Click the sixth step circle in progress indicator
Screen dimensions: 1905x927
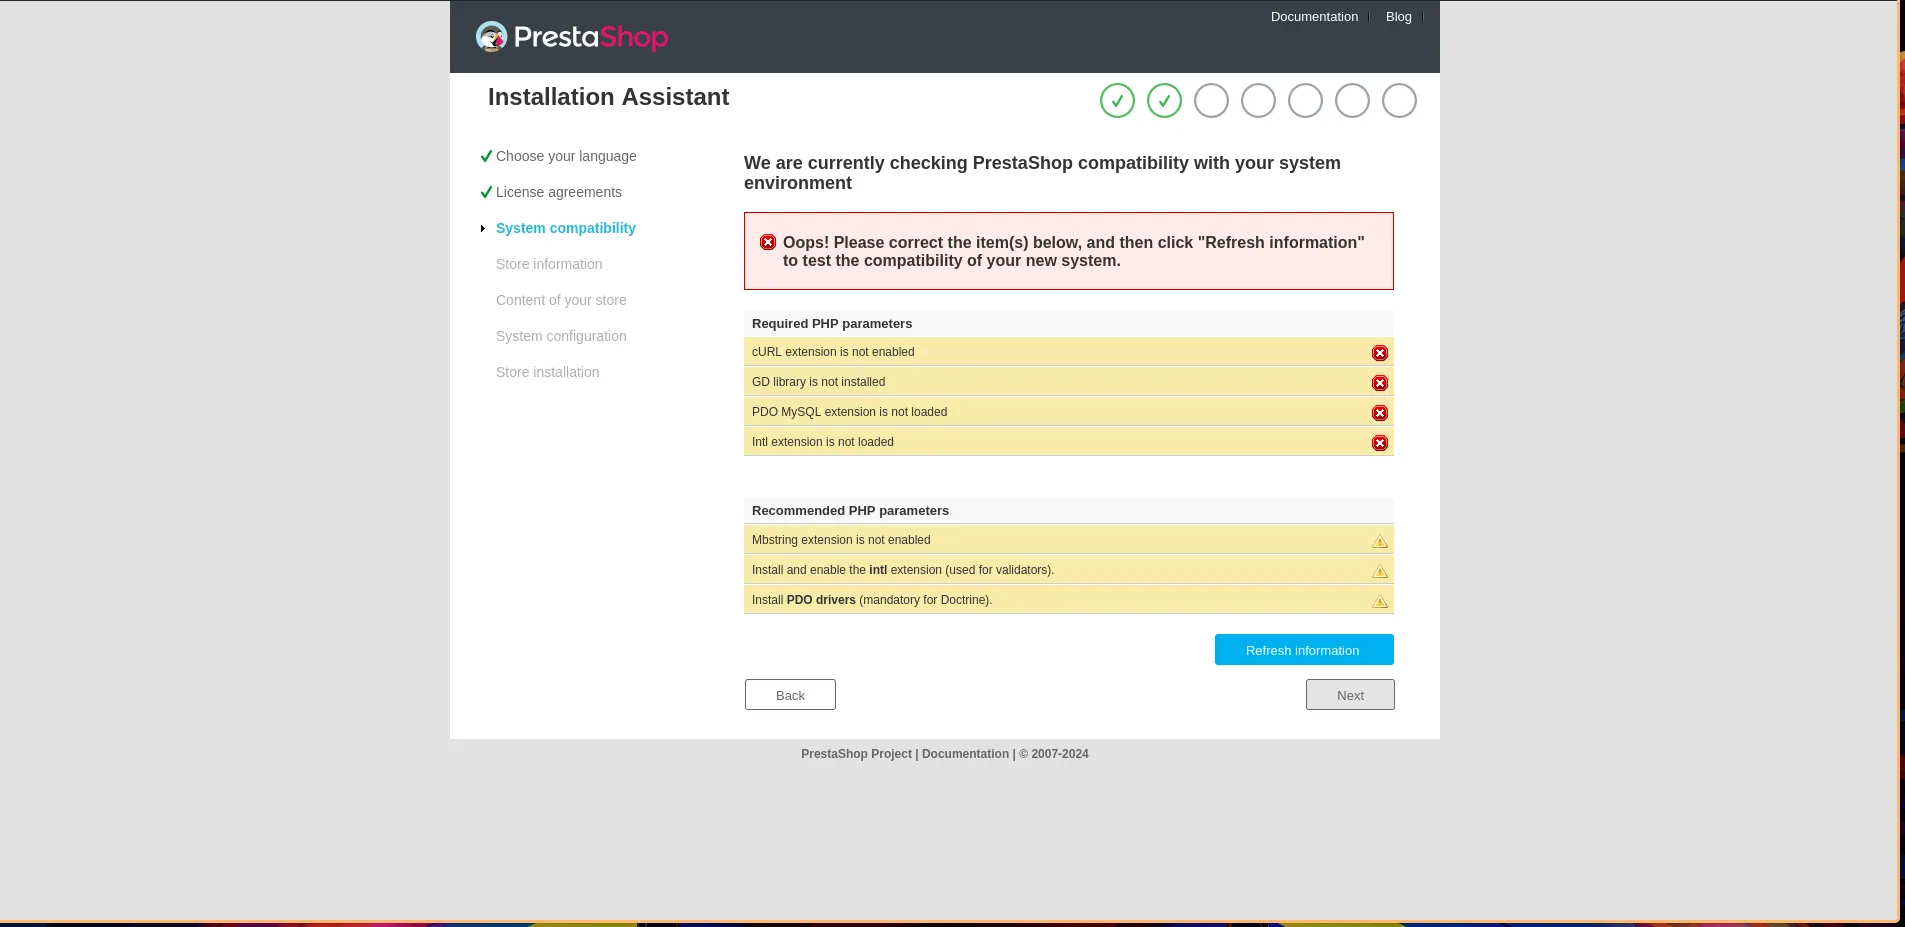1352,101
